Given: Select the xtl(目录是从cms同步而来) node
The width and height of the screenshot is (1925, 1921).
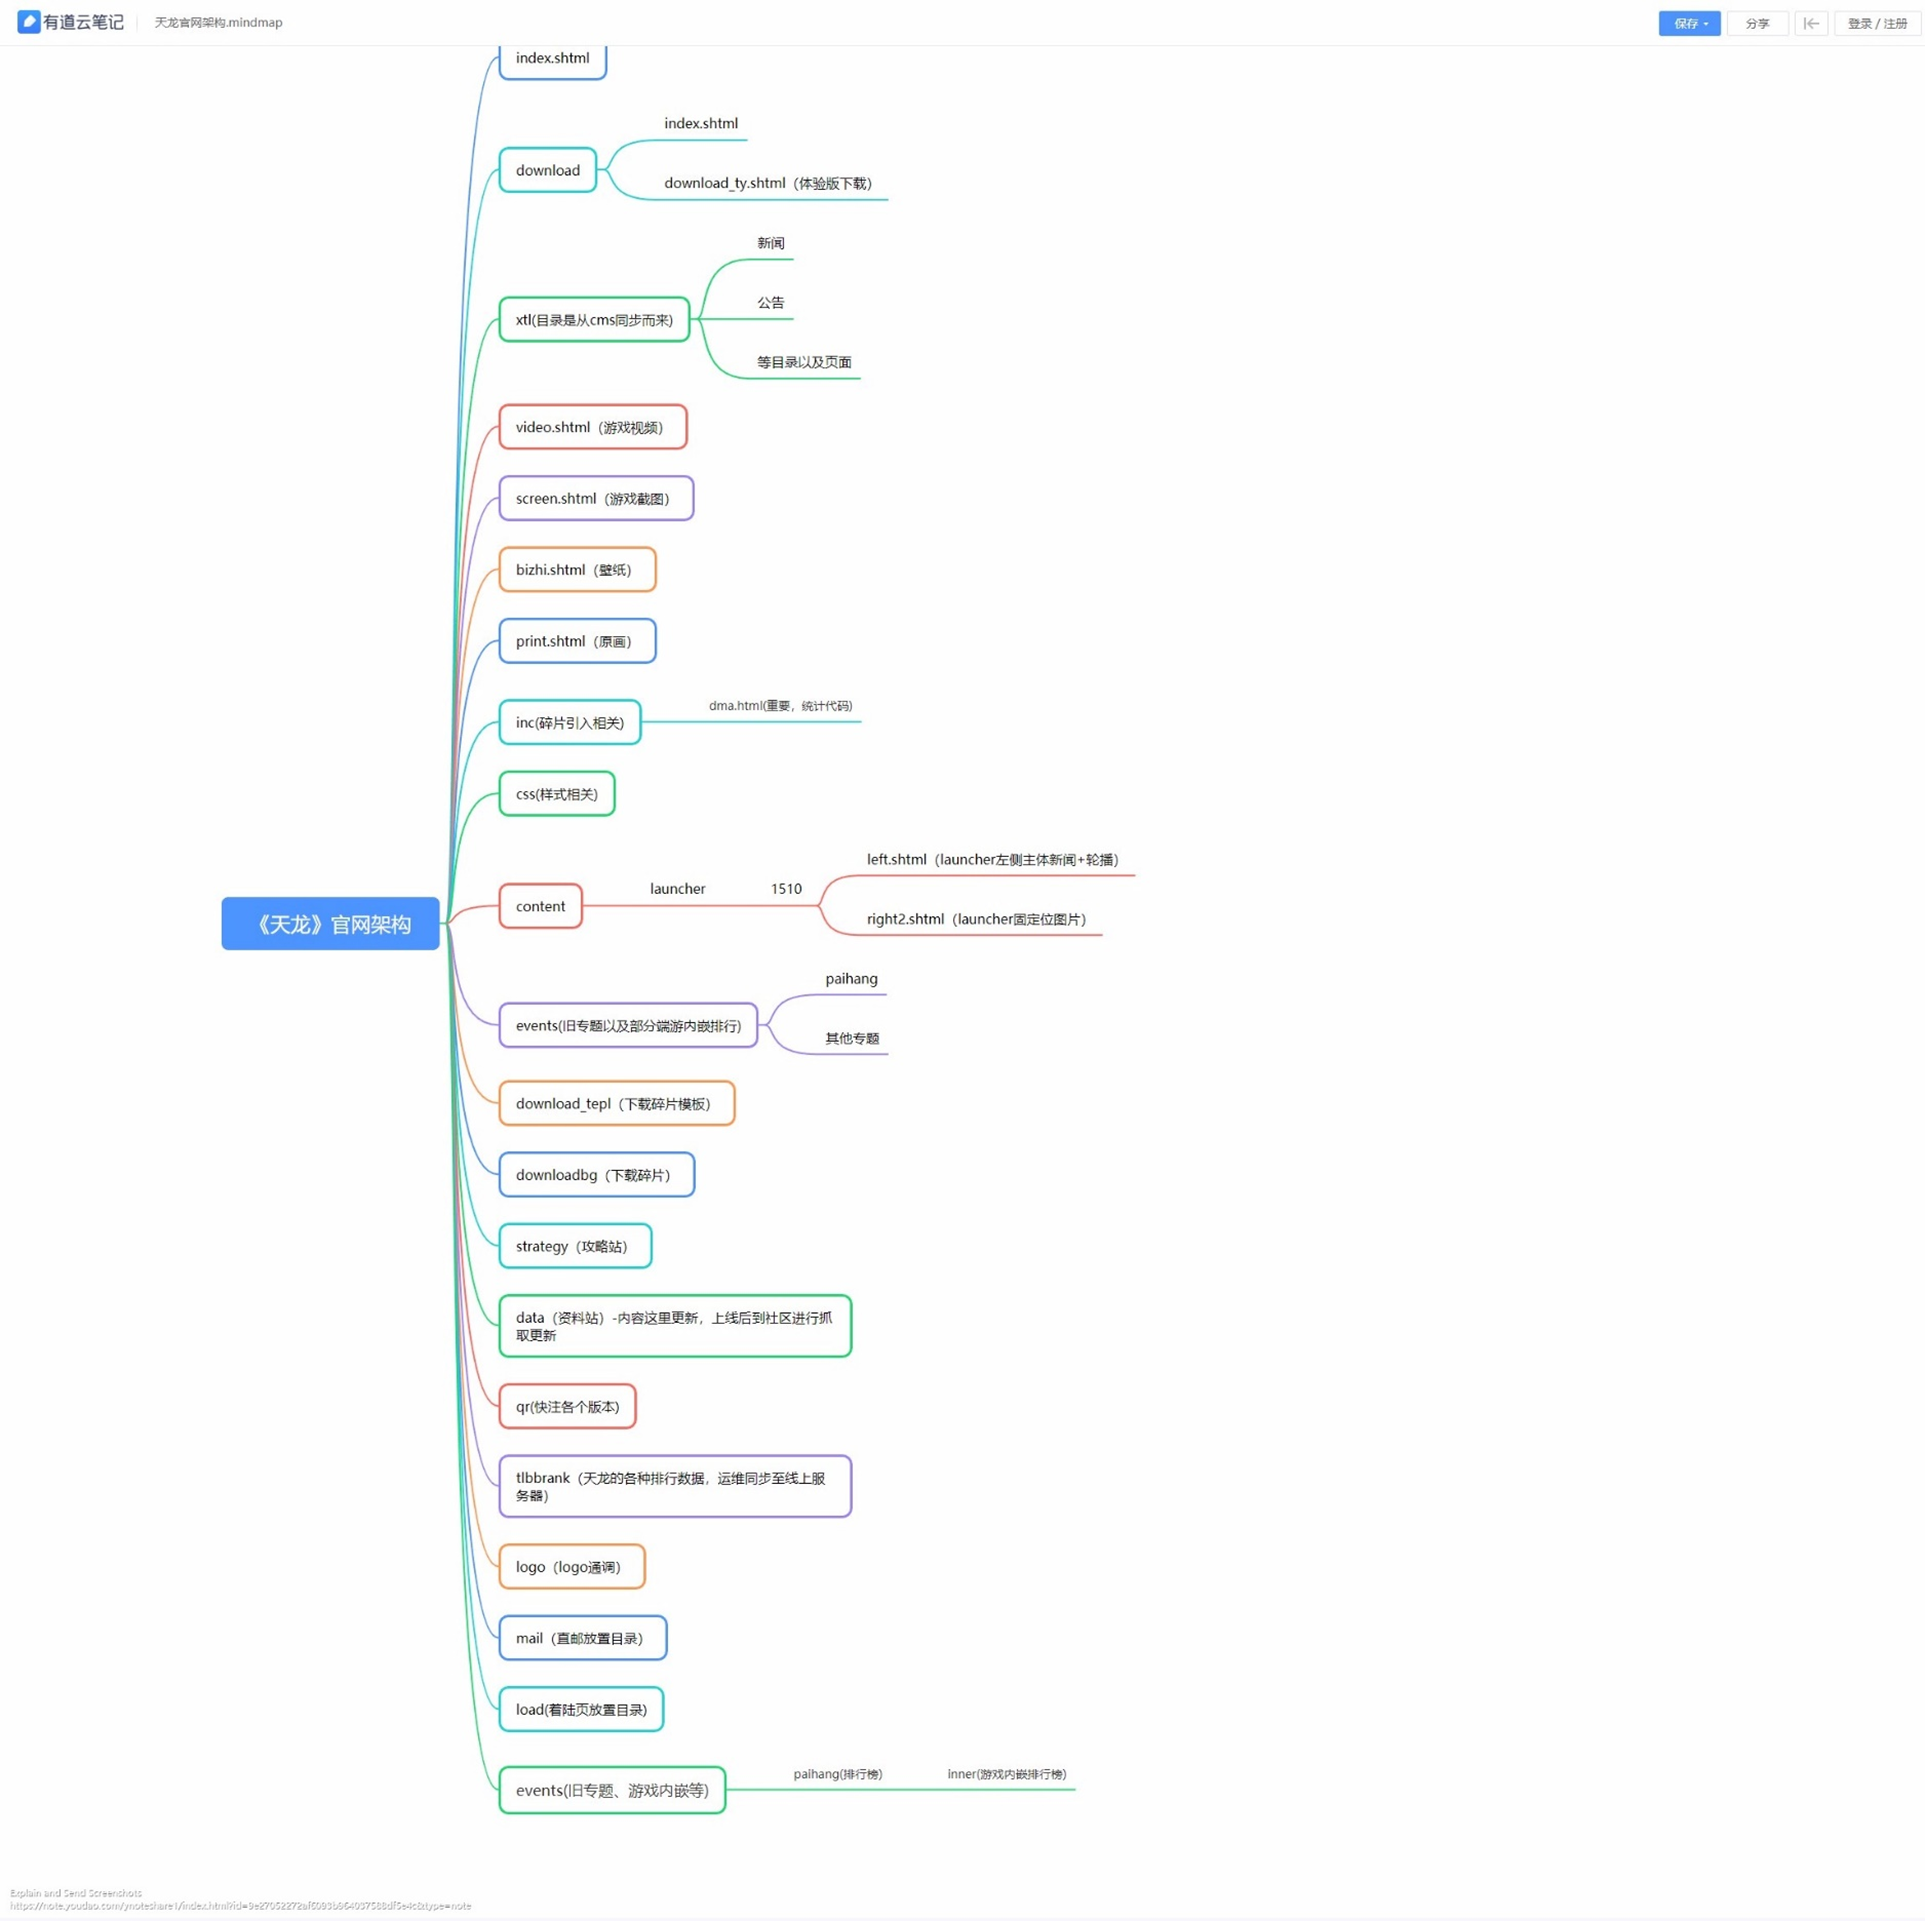Looking at the screenshot, I should point(593,320).
